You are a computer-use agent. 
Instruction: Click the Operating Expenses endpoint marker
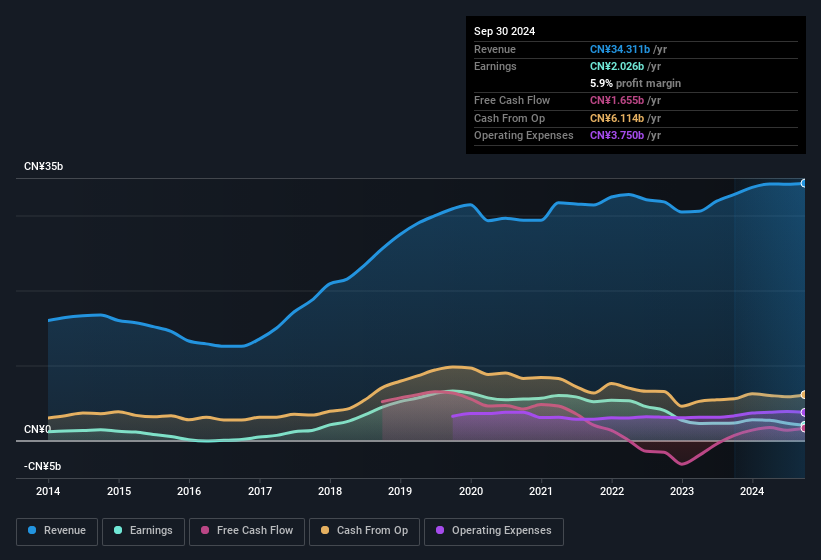pos(804,412)
